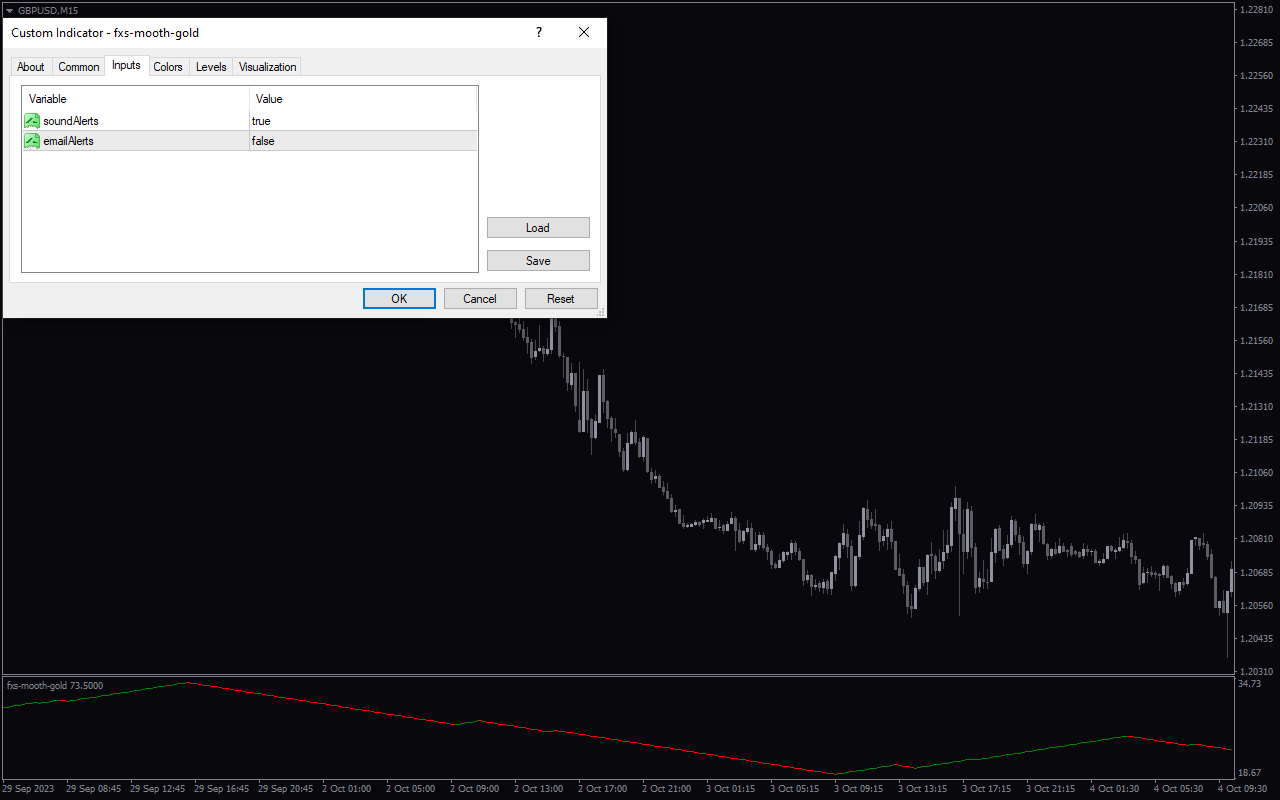
Task: Click the 2 Oct 01:00 time label
Action: click(x=347, y=789)
